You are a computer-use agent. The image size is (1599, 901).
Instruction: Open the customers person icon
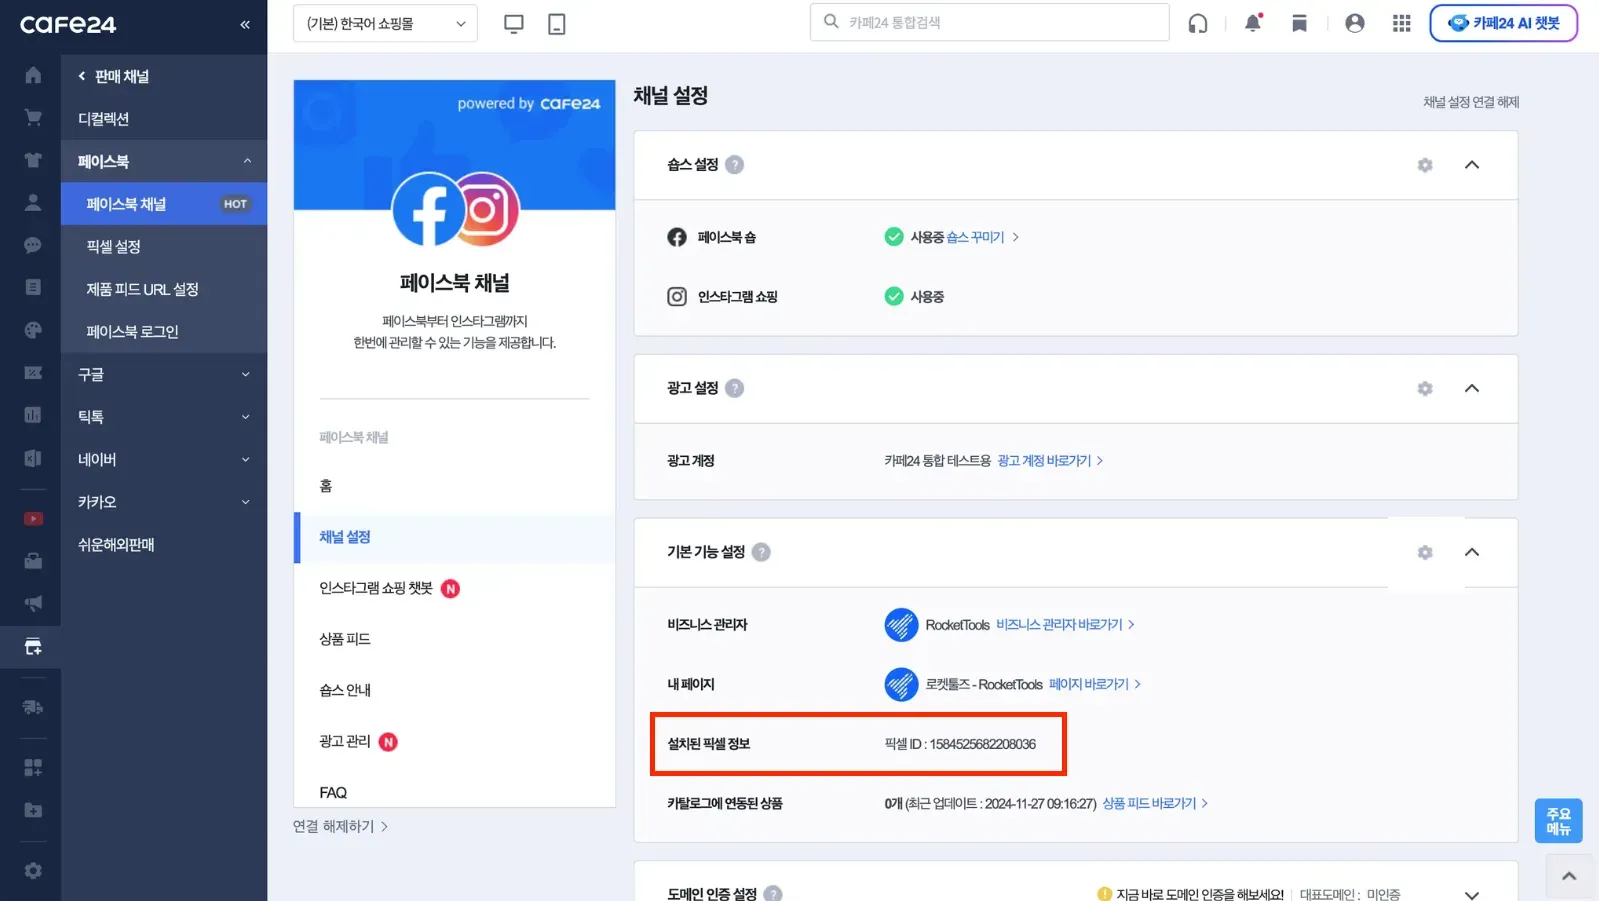[33, 202]
